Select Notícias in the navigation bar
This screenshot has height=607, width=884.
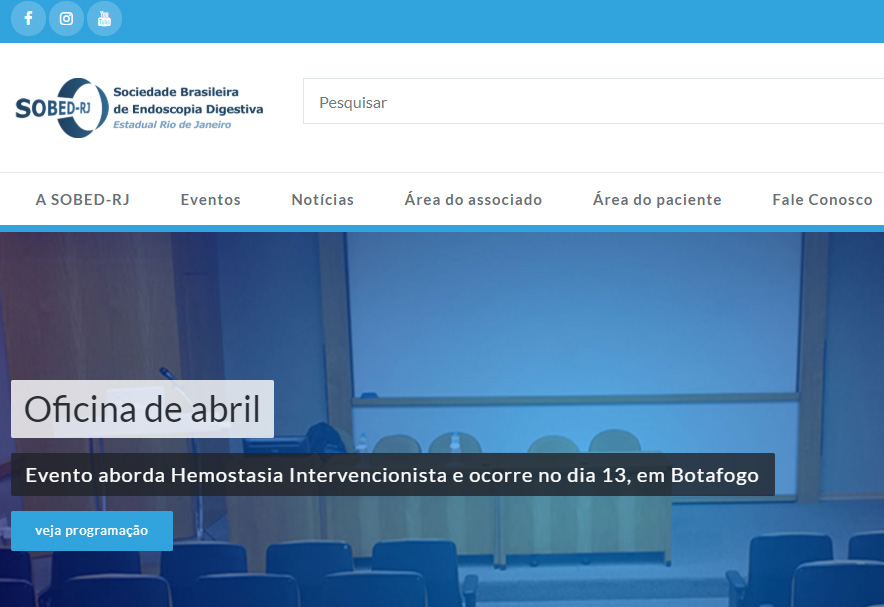click(322, 200)
